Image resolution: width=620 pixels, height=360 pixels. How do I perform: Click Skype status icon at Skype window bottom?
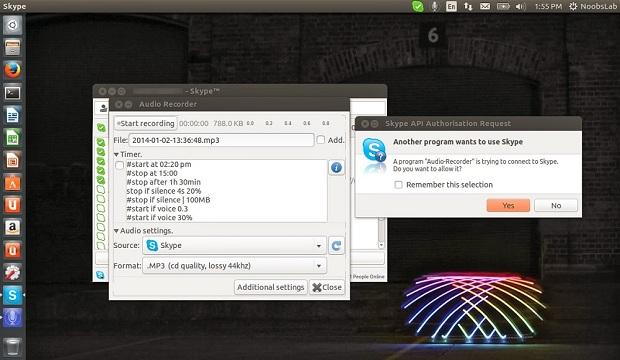(100, 275)
